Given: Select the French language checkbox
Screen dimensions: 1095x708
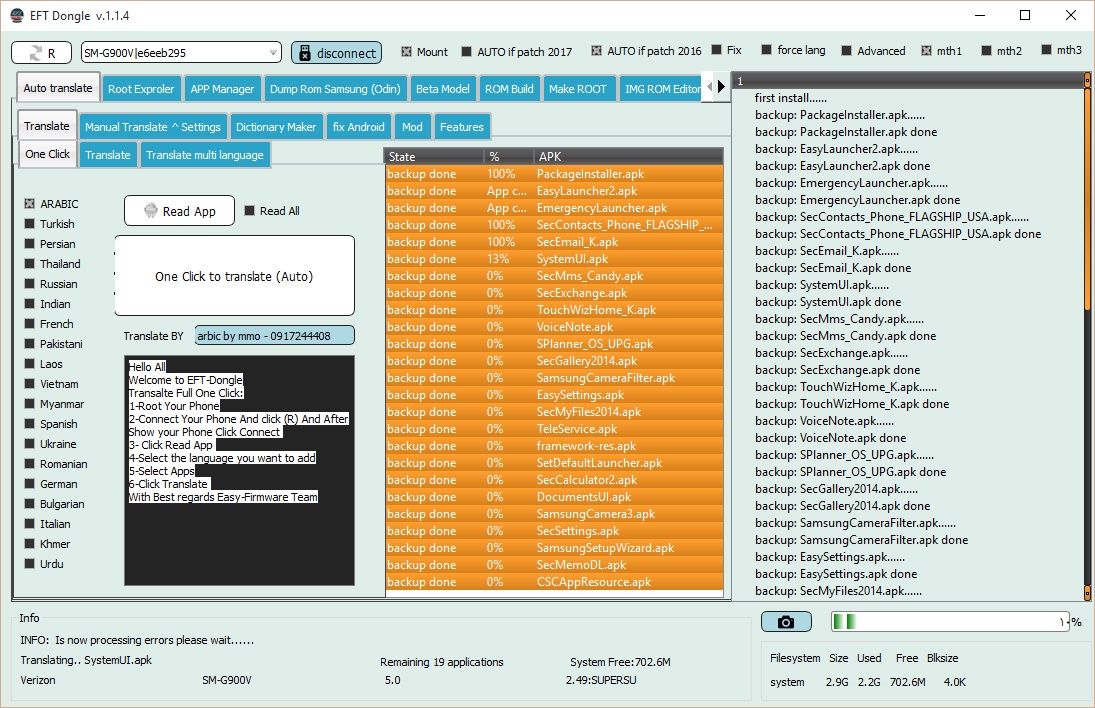Looking at the screenshot, I should pyautogui.click(x=29, y=324).
